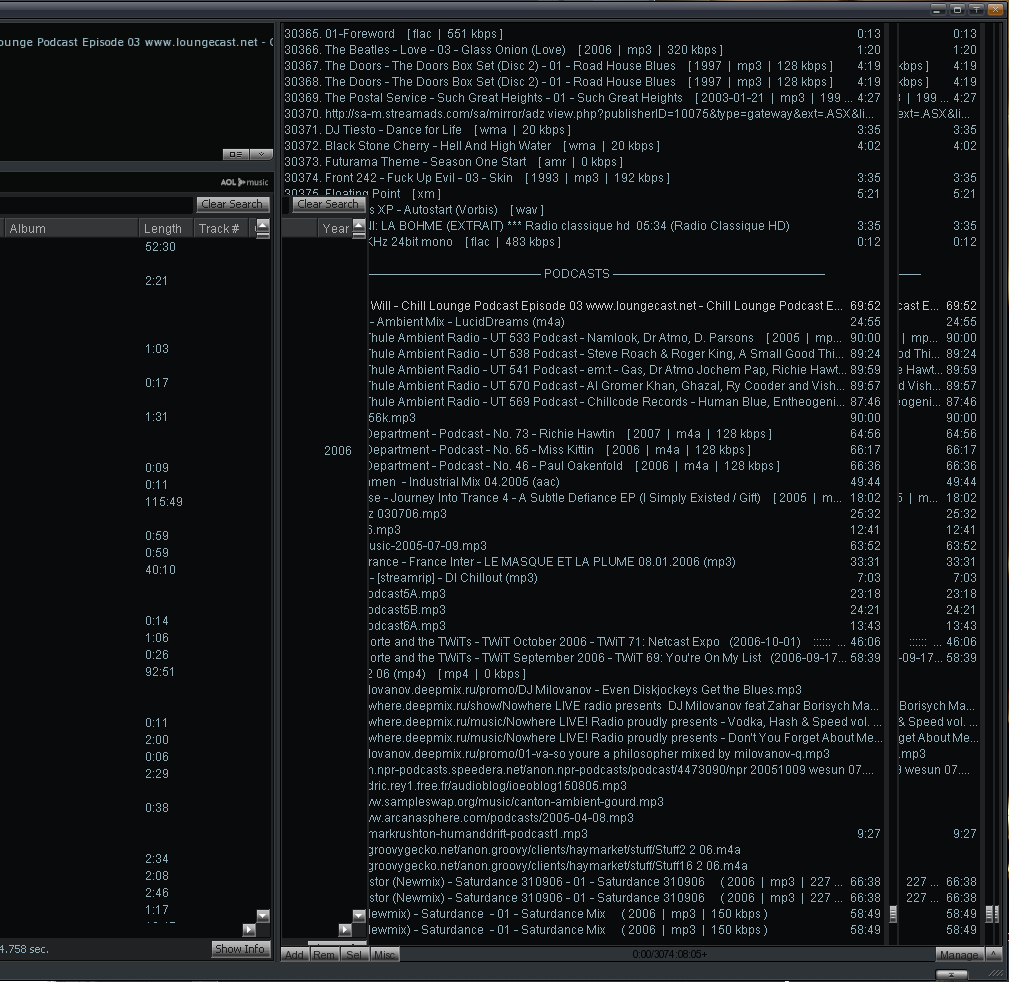Viewport: 1009px width, 982px height.
Task: Open the AOL music logo link
Action: 244,182
